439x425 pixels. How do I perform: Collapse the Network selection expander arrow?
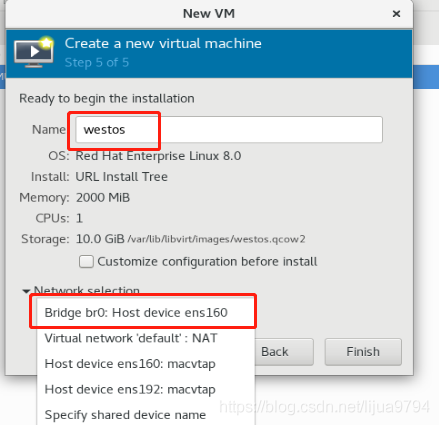click(26, 291)
